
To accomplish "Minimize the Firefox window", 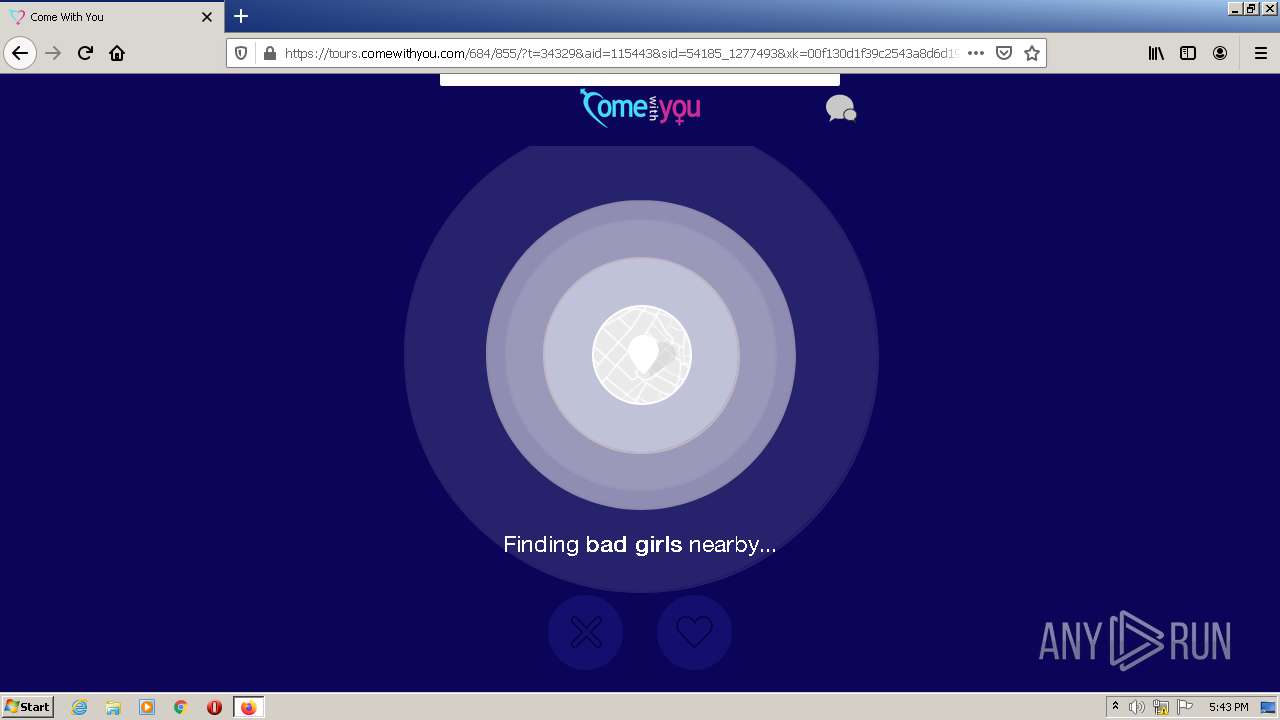I will pyautogui.click(x=1235, y=8).
